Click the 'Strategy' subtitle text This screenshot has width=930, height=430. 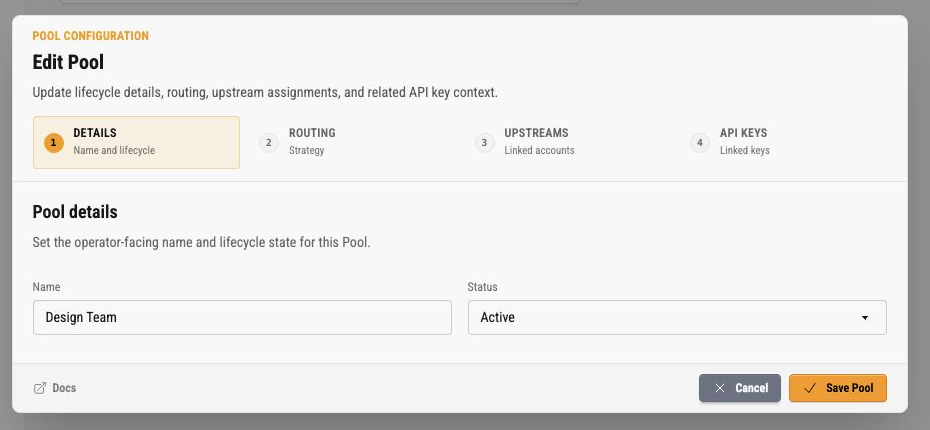click(x=307, y=151)
